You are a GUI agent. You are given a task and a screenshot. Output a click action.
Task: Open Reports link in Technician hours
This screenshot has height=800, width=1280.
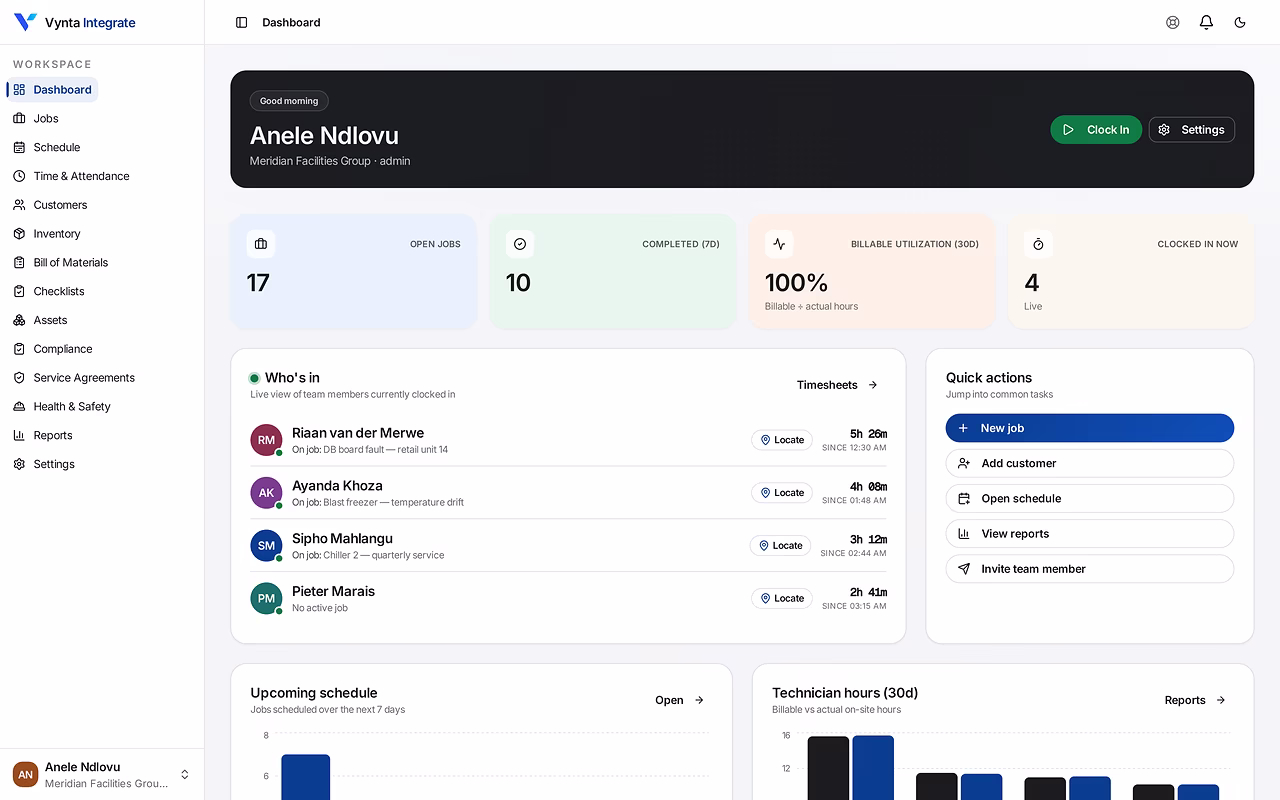(1195, 700)
